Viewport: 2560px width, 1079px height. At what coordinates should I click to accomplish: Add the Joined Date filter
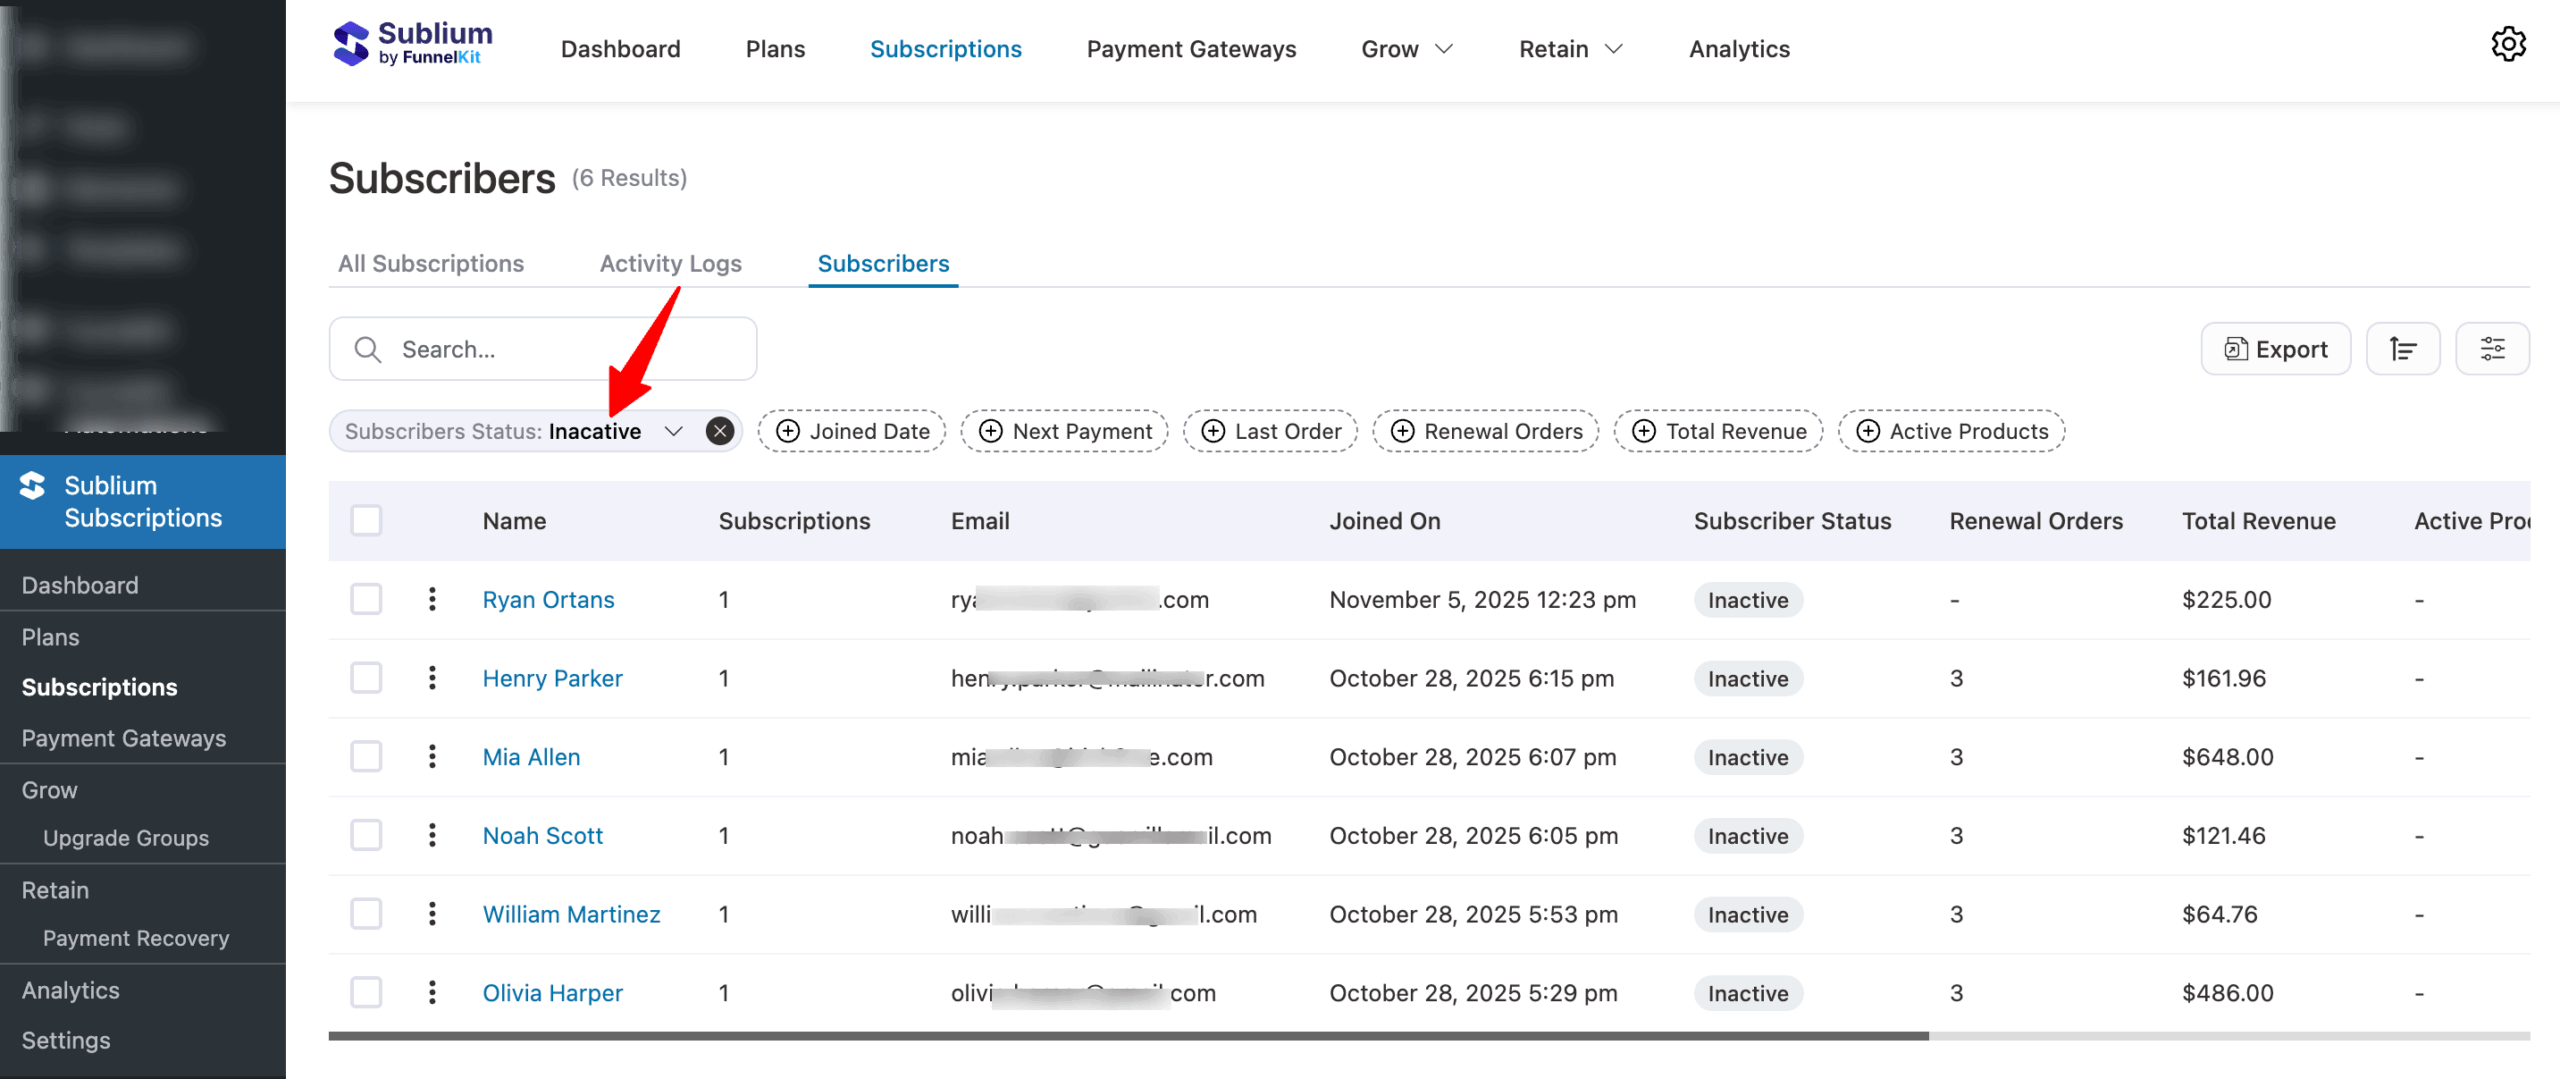[852, 431]
